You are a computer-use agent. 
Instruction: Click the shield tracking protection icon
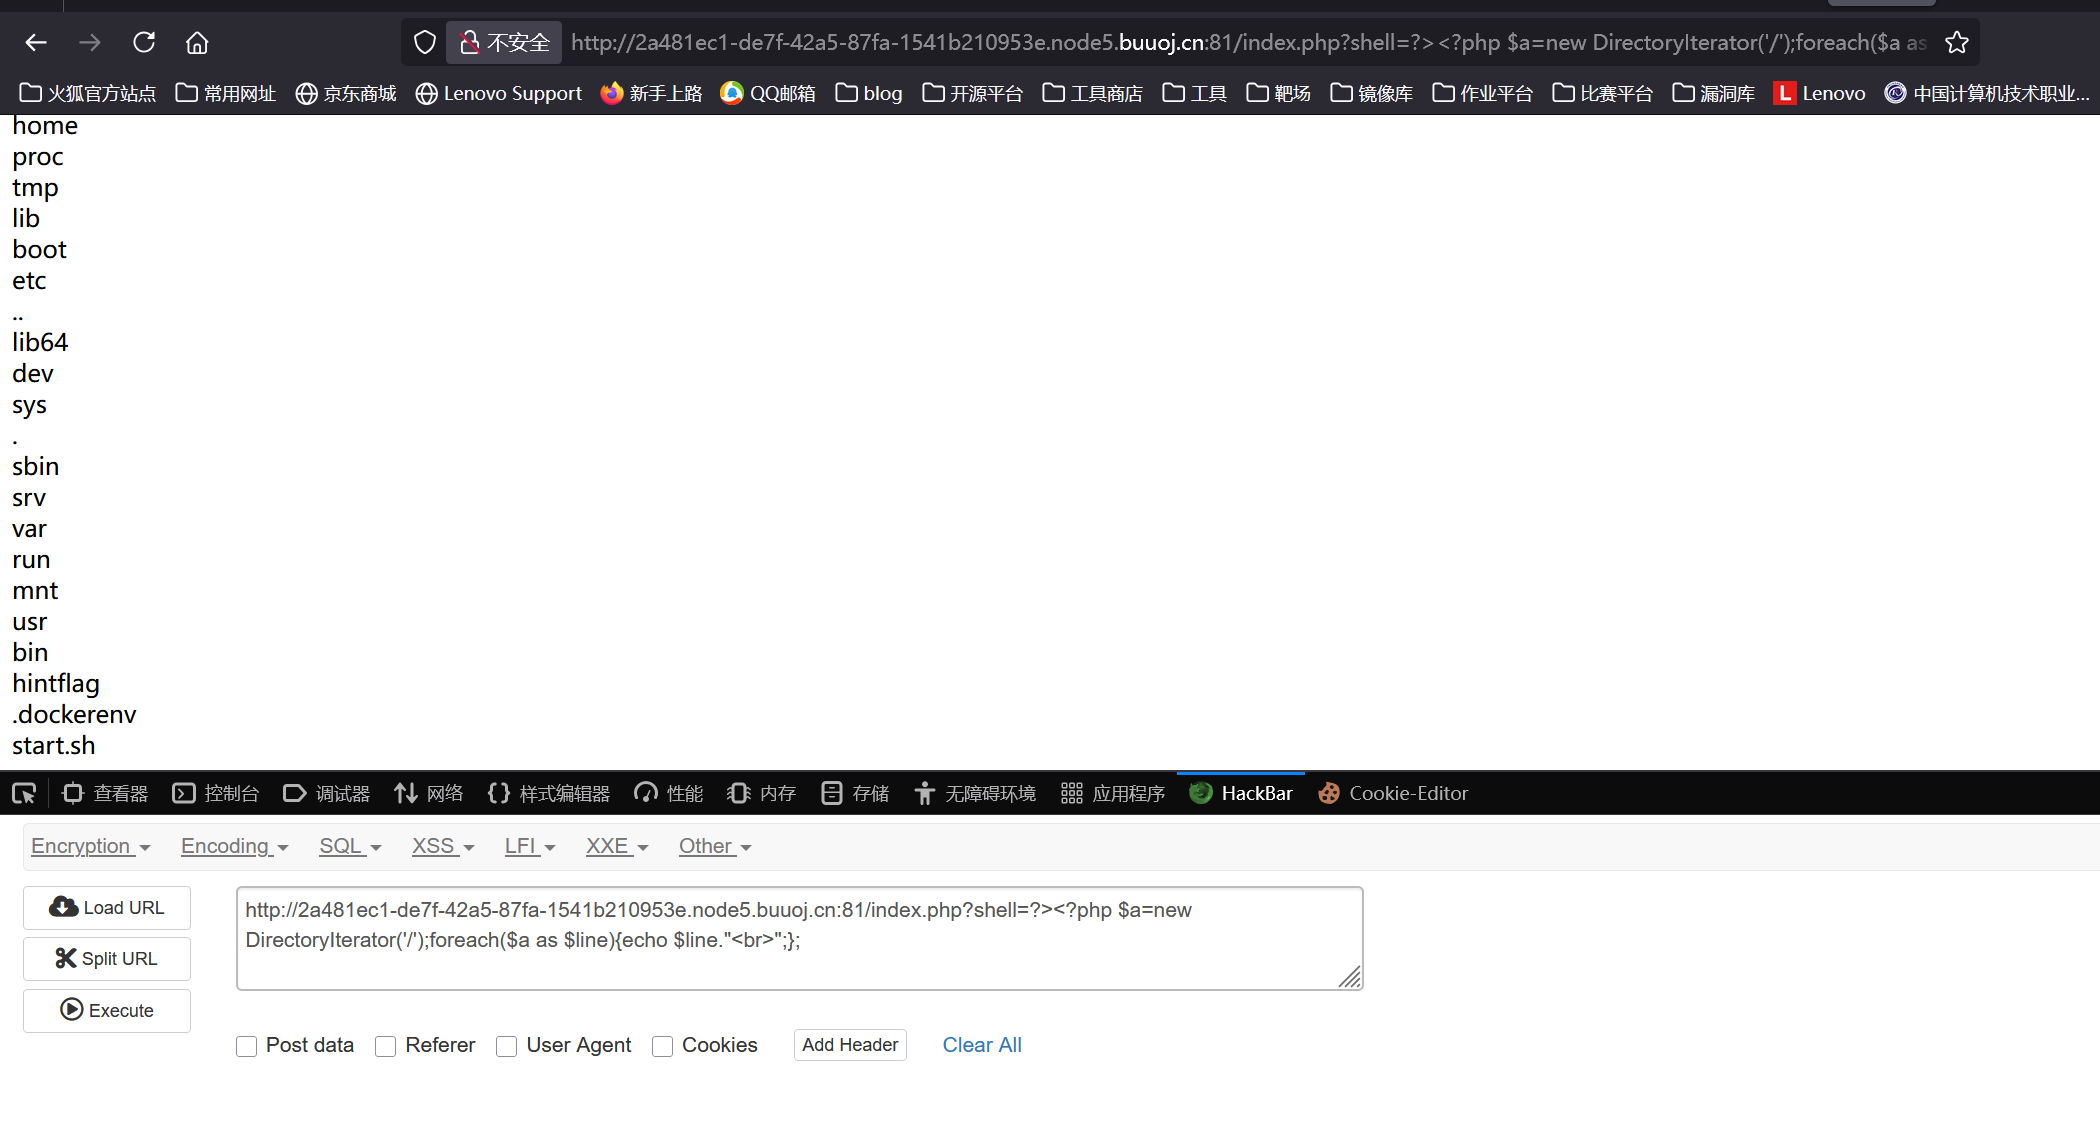point(425,42)
